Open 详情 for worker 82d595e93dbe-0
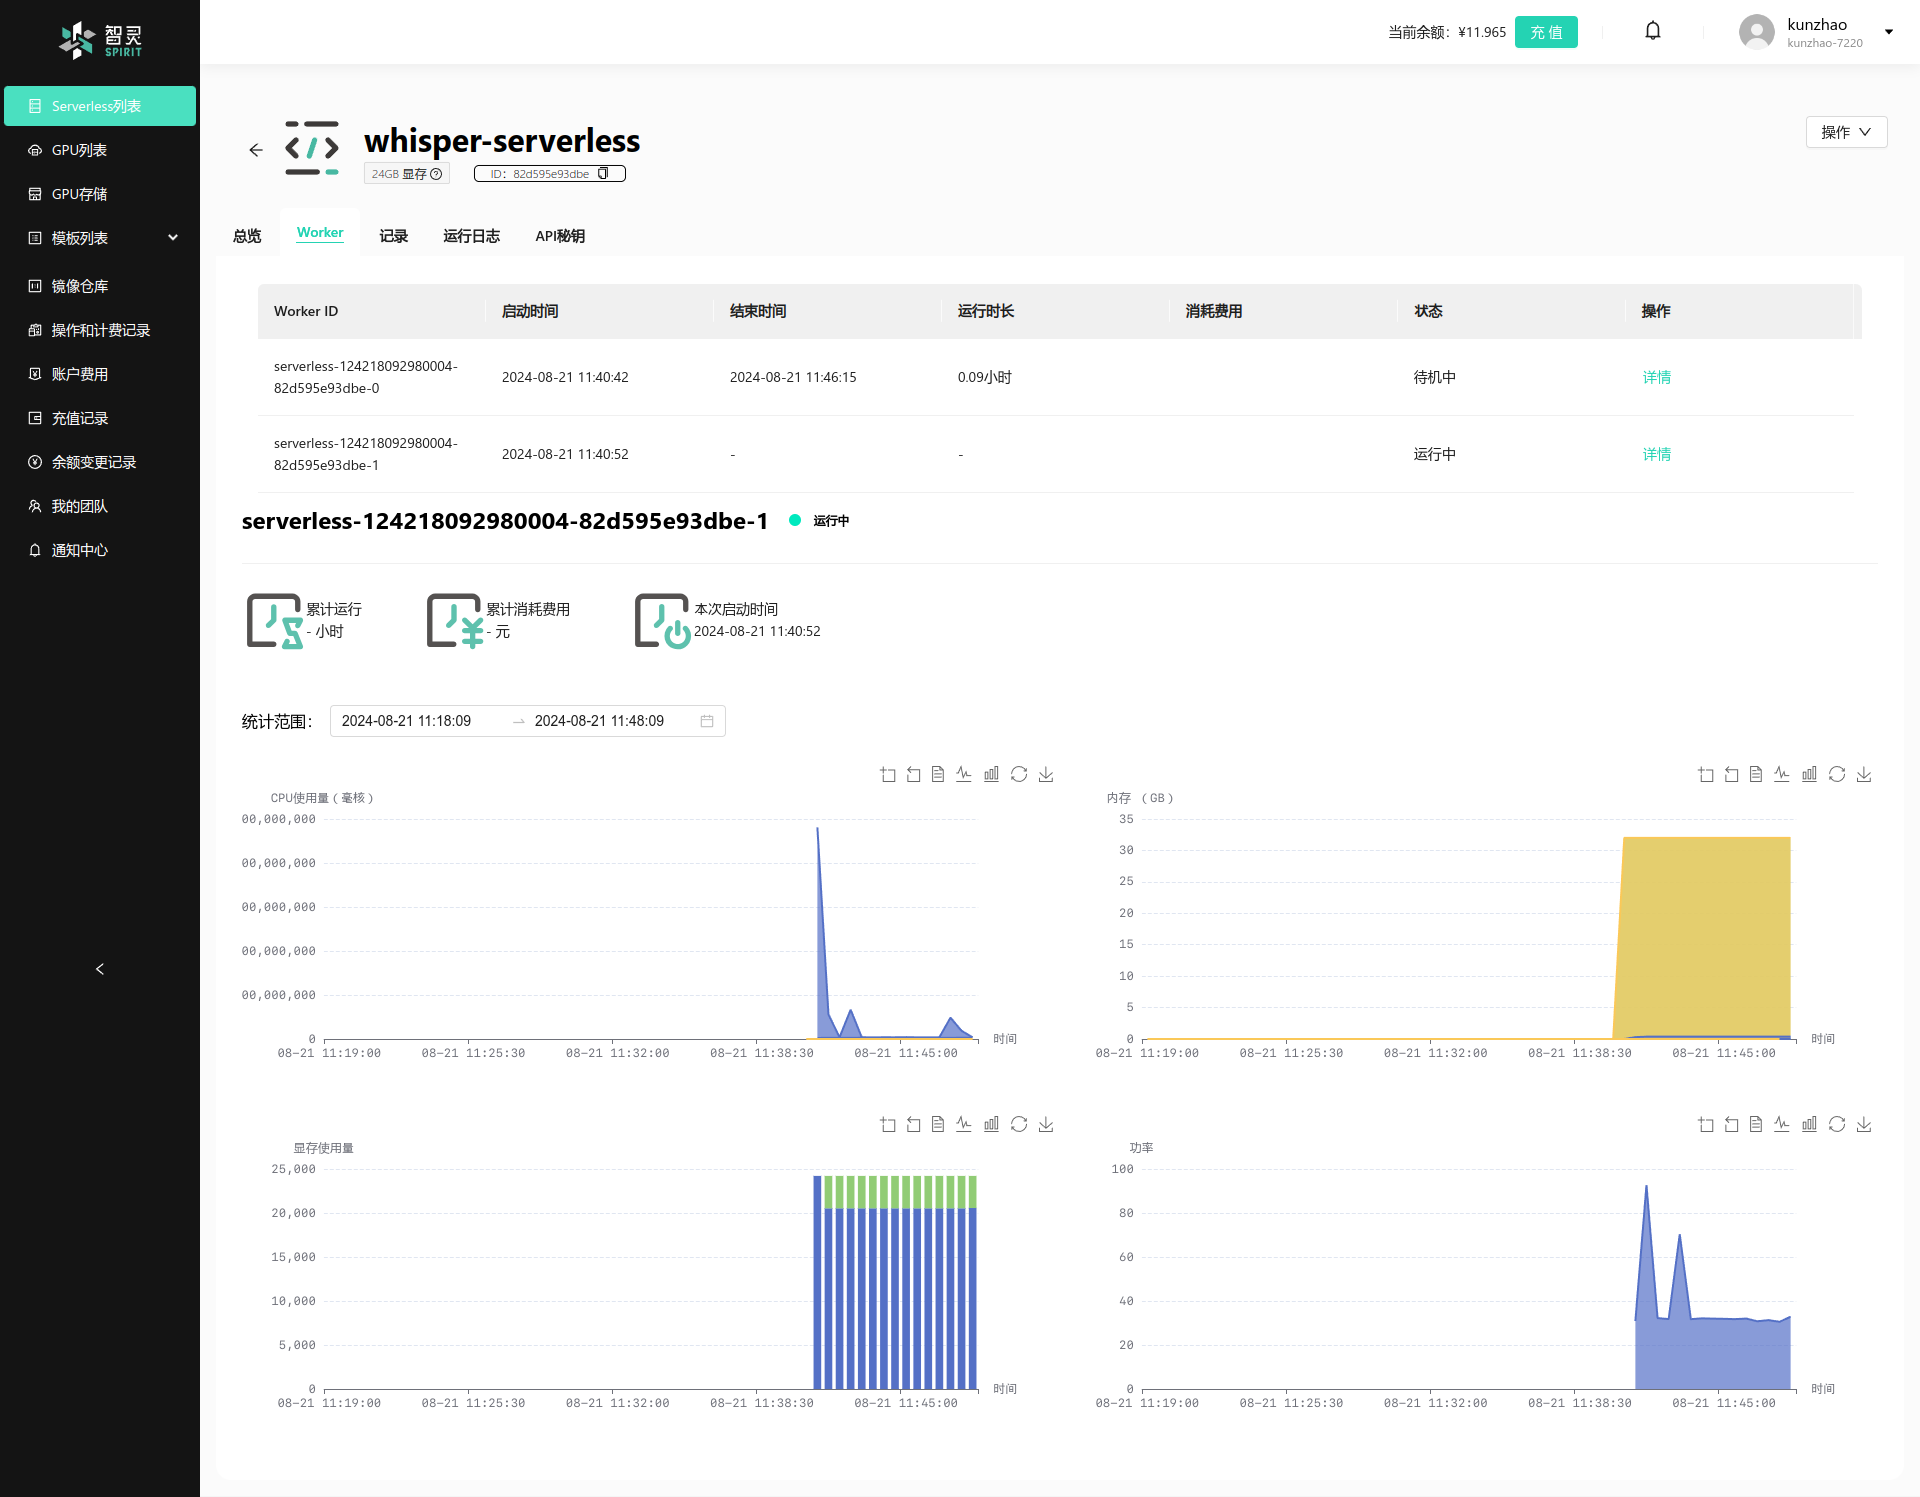This screenshot has height=1497, width=1920. tap(1656, 377)
